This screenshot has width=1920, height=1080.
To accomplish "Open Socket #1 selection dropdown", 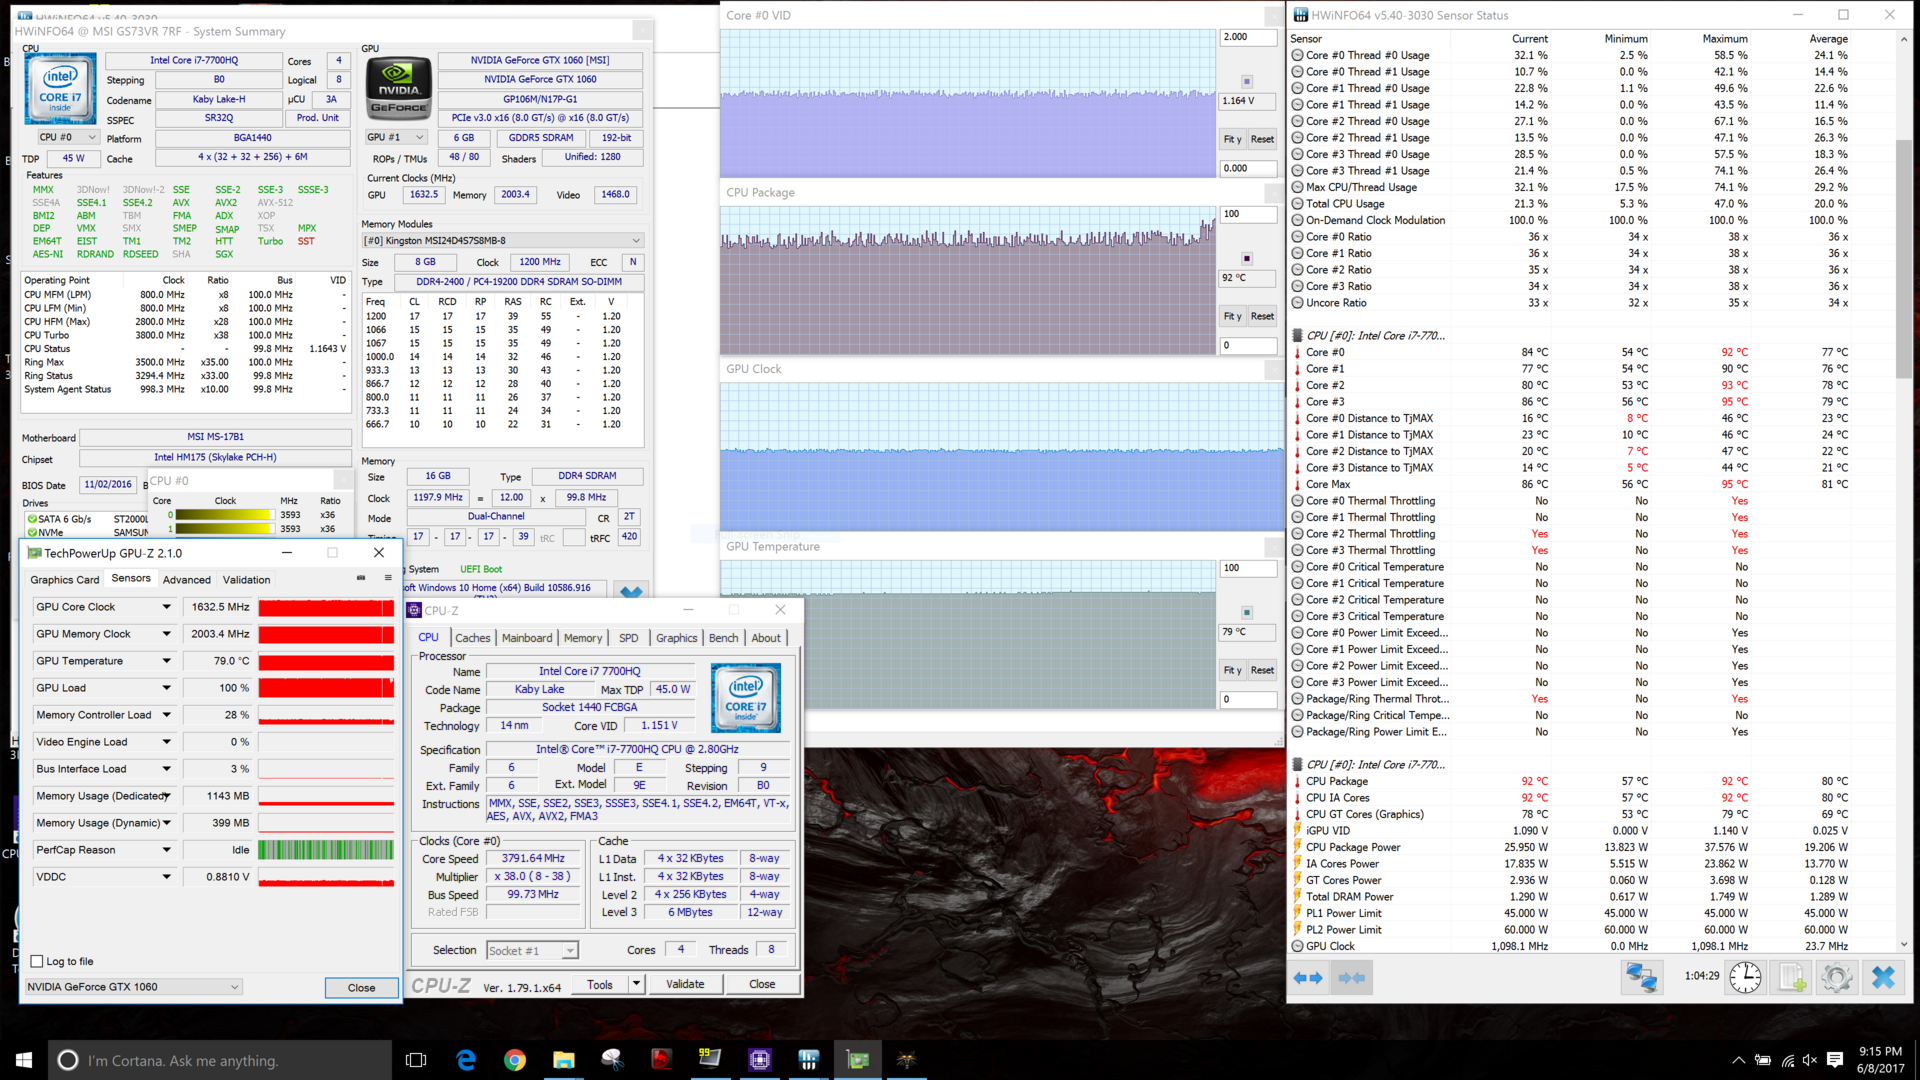I will pyautogui.click(x=532, y=951).
